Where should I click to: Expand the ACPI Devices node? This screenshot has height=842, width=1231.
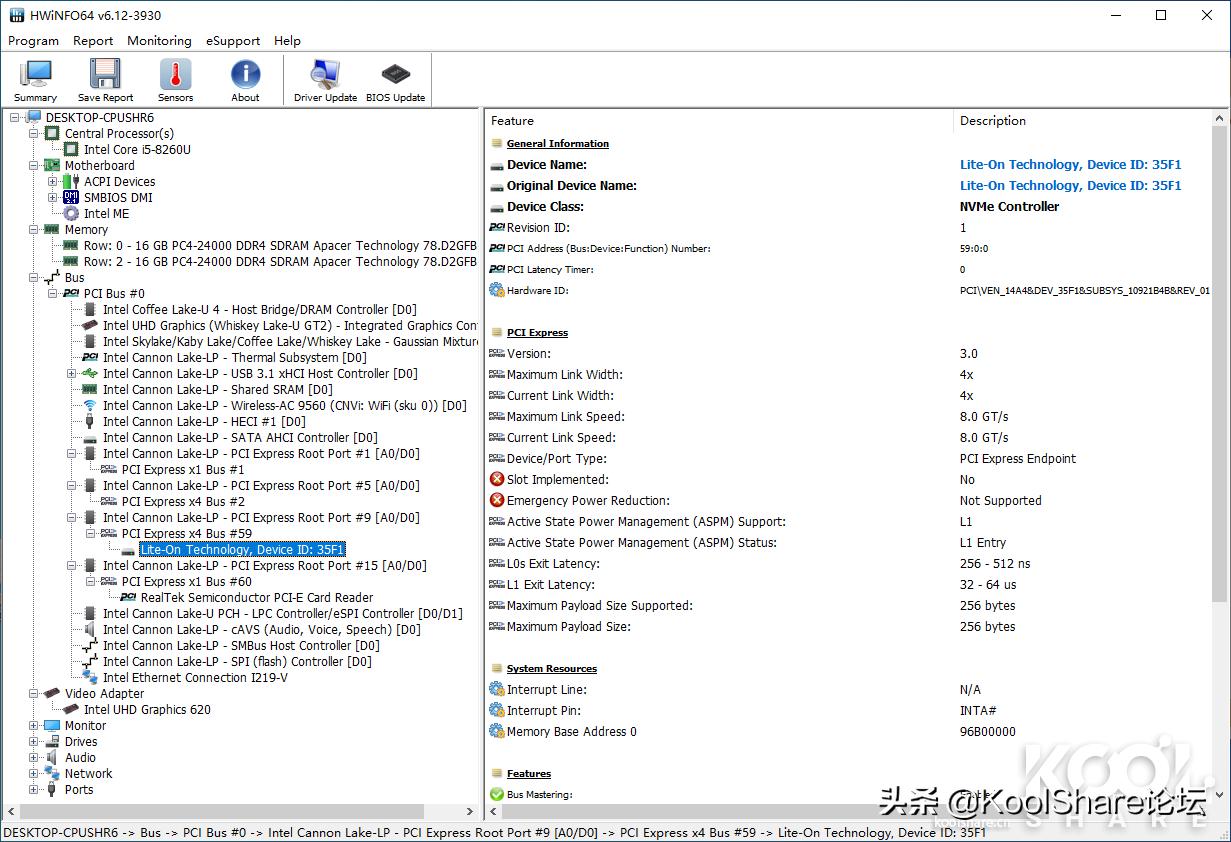[x=54, y=181]
